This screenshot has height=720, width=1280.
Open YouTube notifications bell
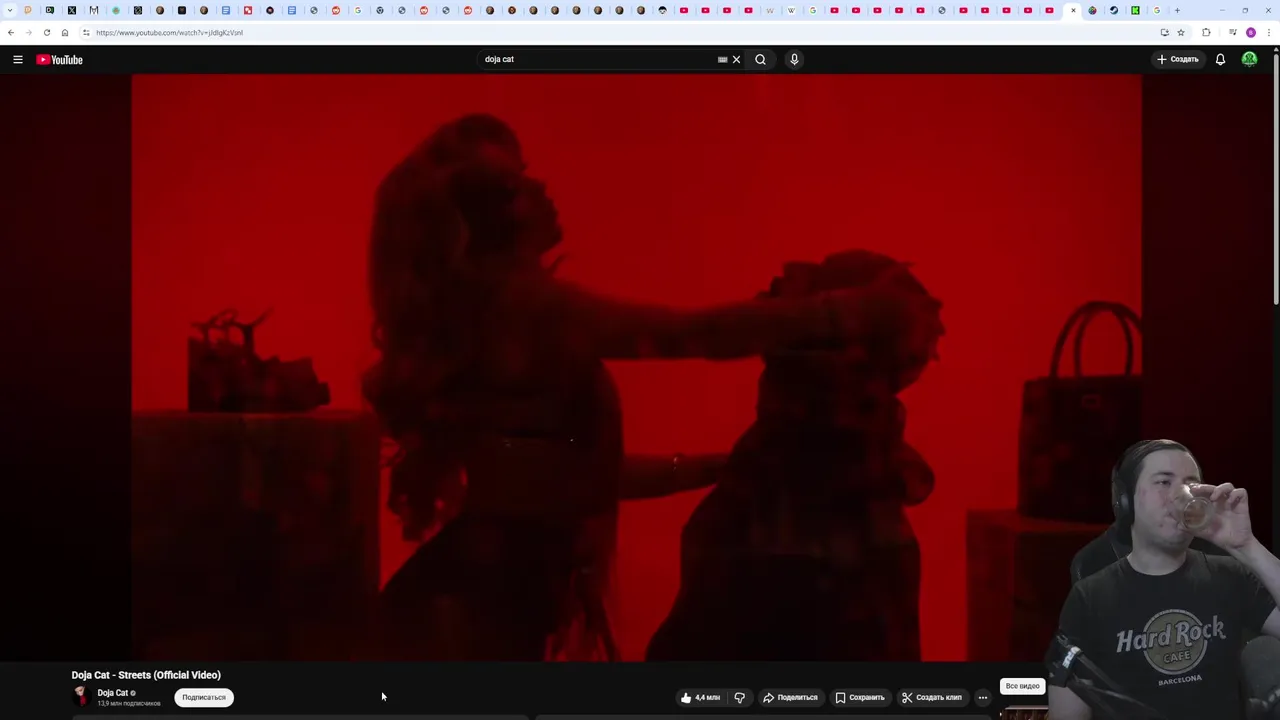1220,59
